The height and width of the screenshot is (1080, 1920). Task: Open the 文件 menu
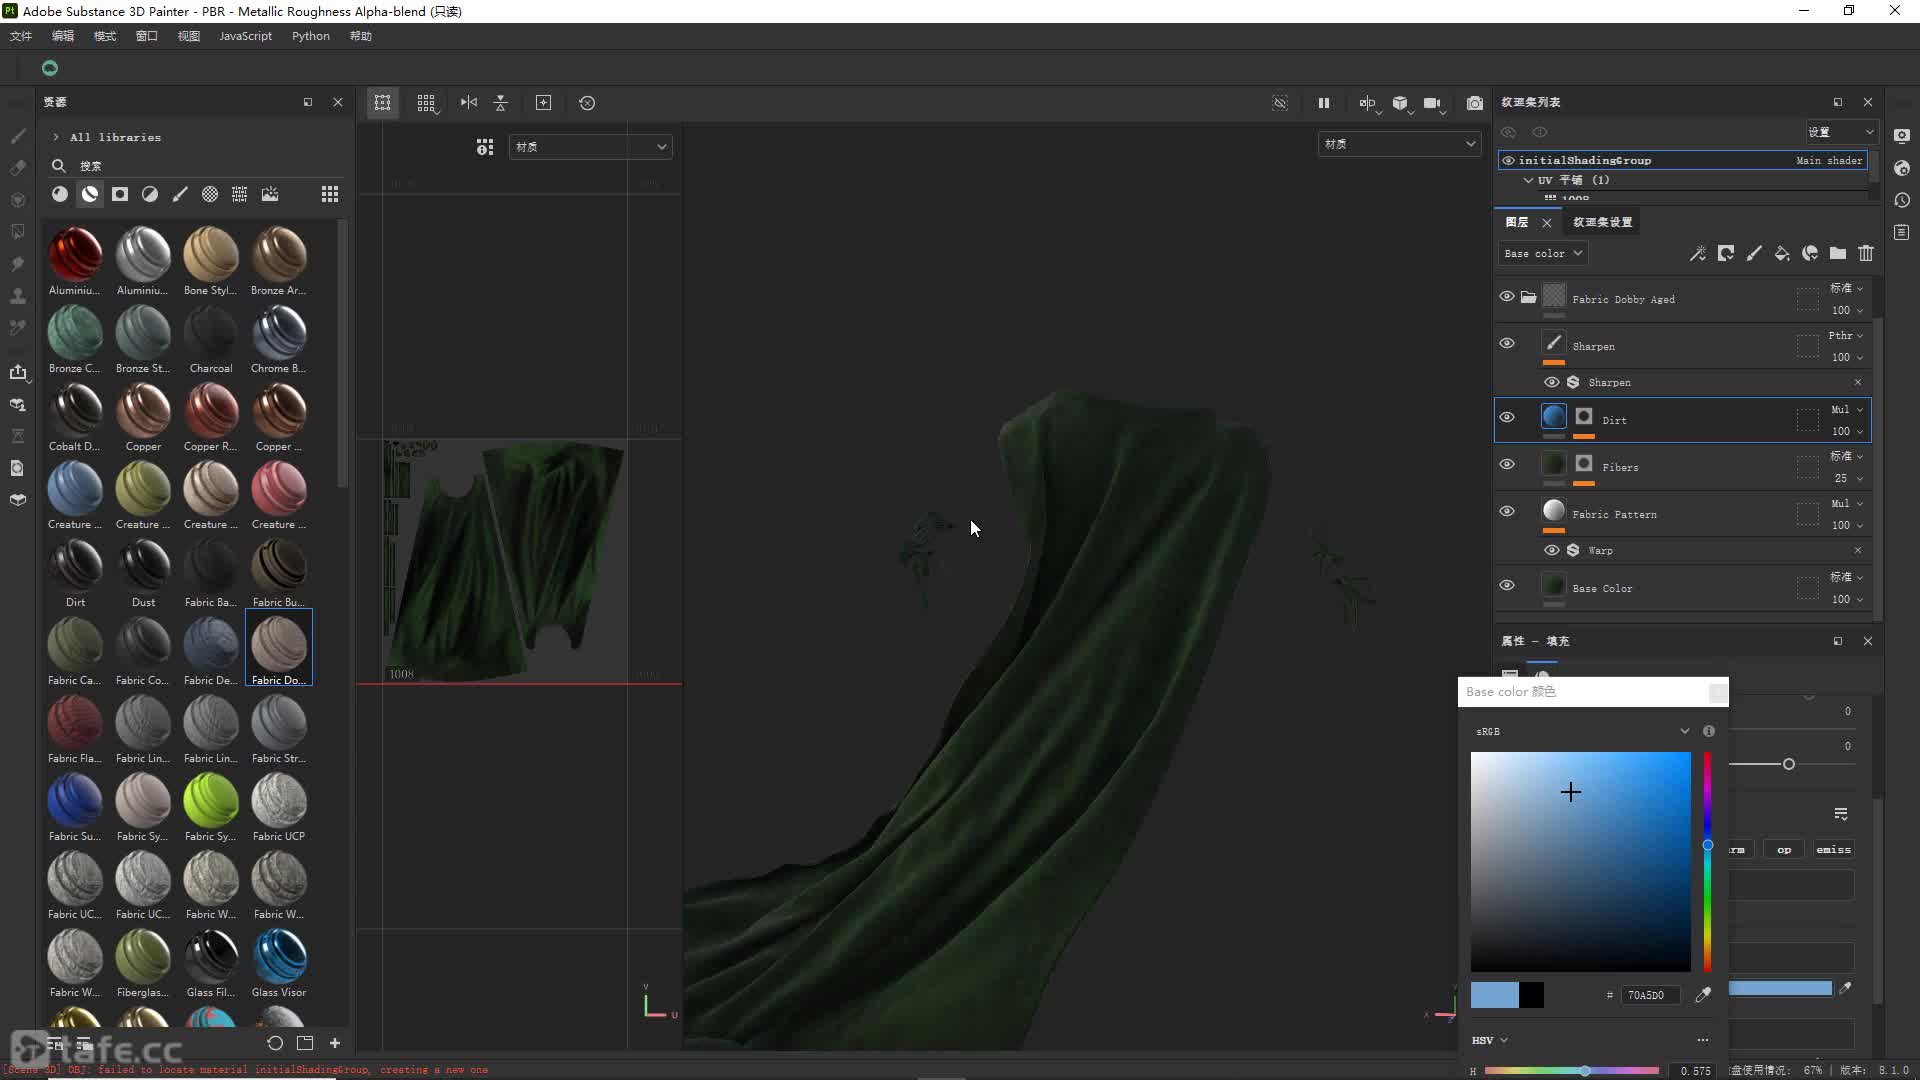[21, 36]
